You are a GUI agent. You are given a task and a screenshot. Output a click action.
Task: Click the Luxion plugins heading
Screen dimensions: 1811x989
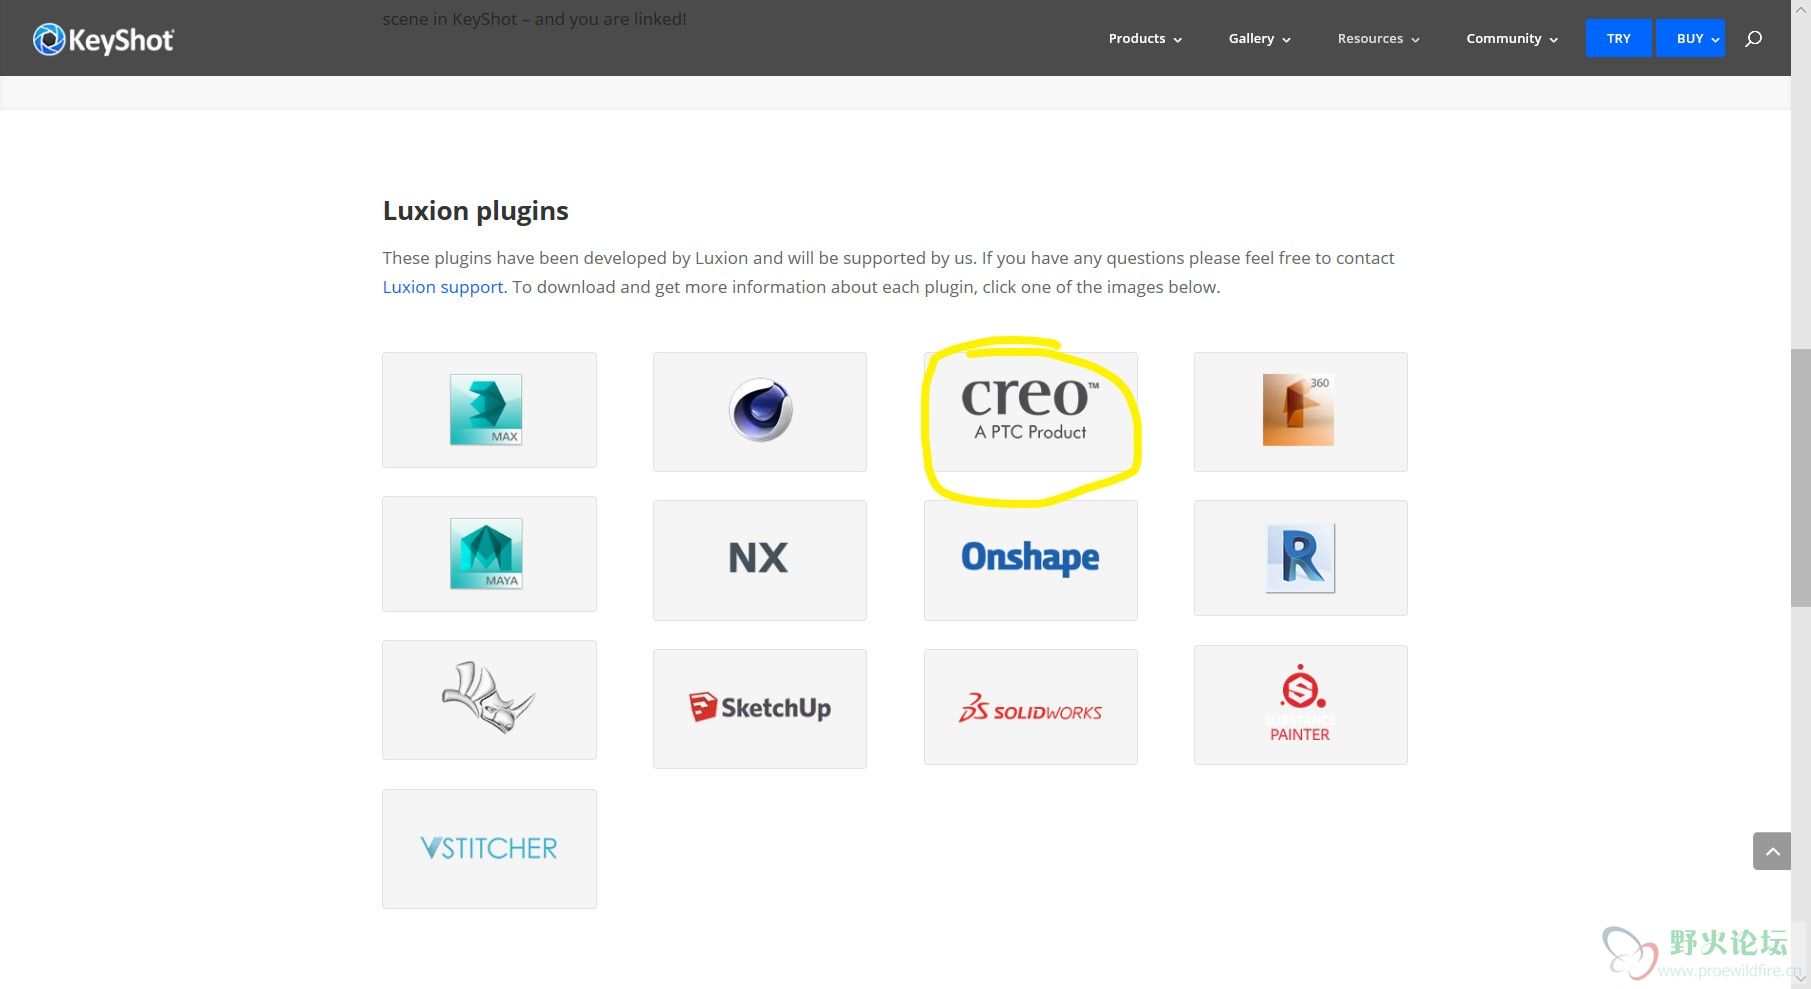[475, 211]
